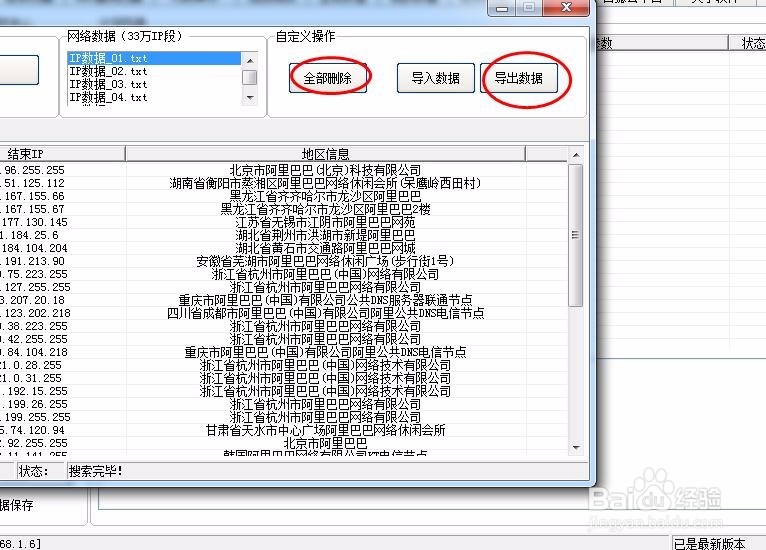Select IP数据_04.txt in network data list
The image size is (766, 550).
click(154, 97)
